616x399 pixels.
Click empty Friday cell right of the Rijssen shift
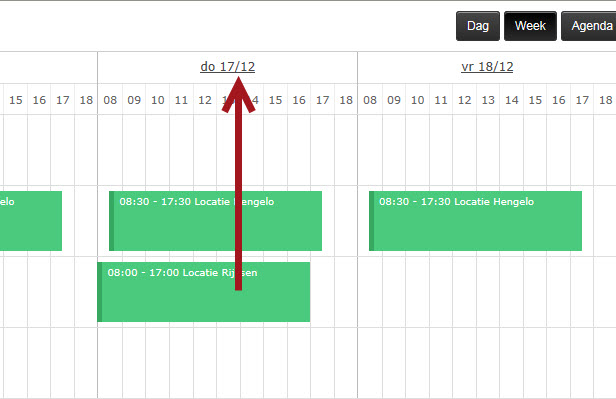487,292
